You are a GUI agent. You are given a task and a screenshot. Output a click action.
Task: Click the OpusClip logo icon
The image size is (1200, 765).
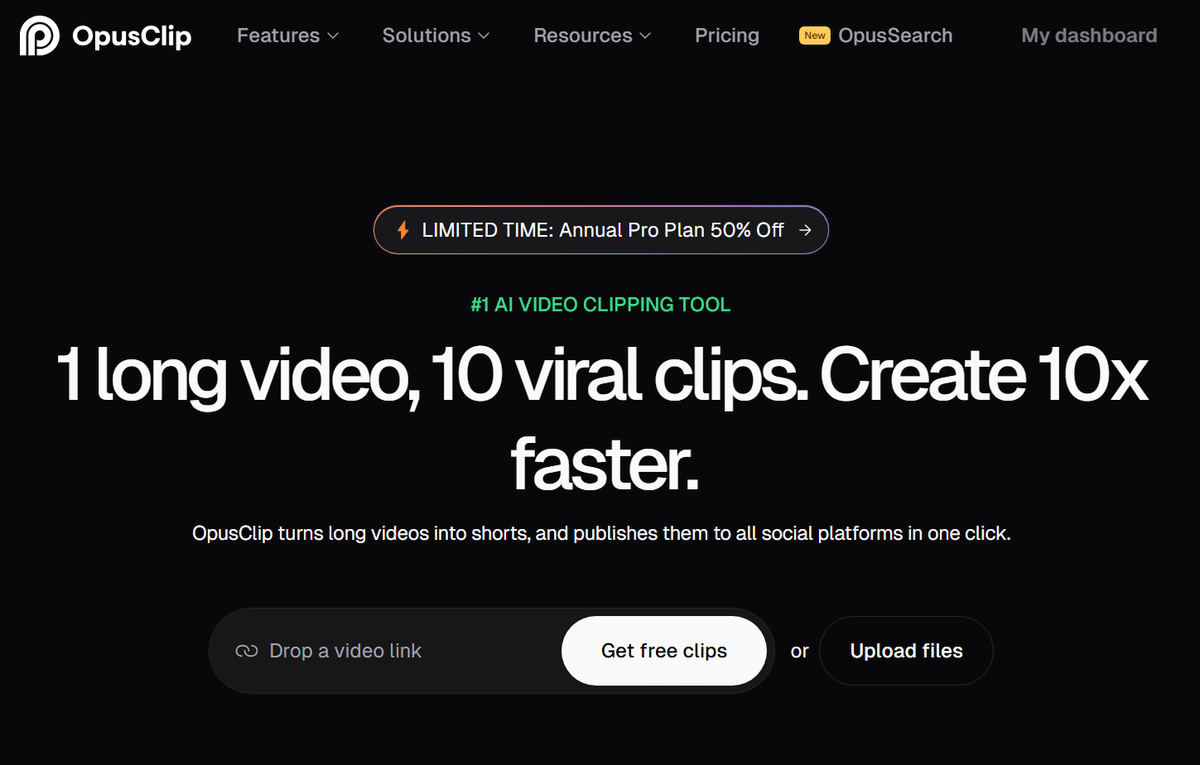point(39,36)
